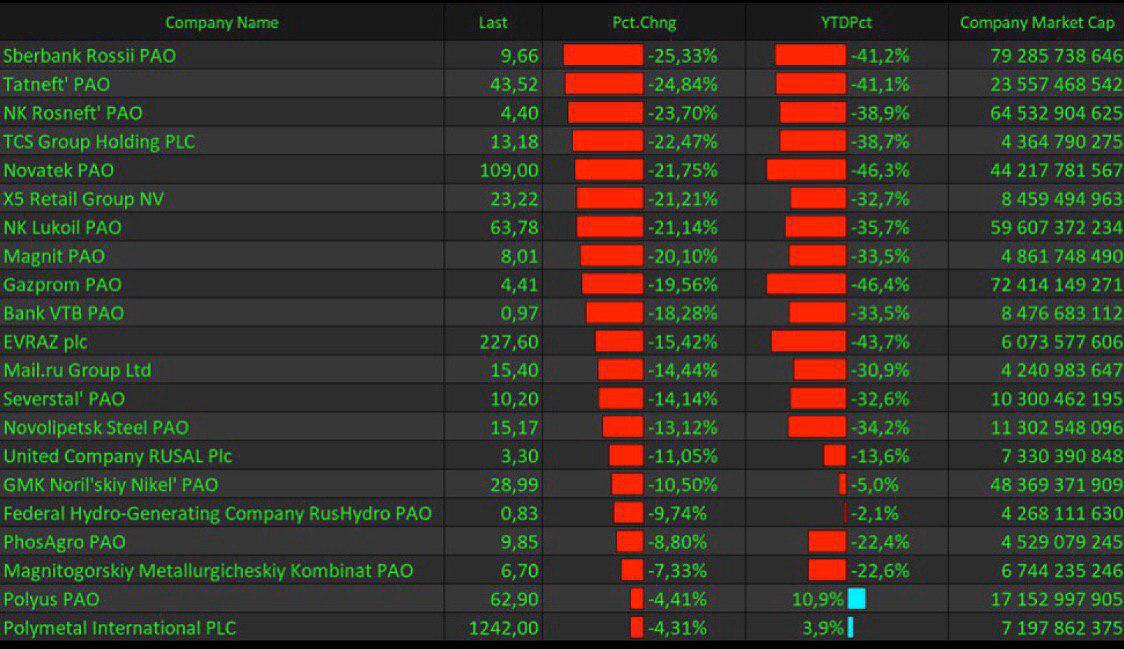The image size is (1124, 649).
Task: Click Tatneft's last price 43,52
Action: (x=514, y=85)
